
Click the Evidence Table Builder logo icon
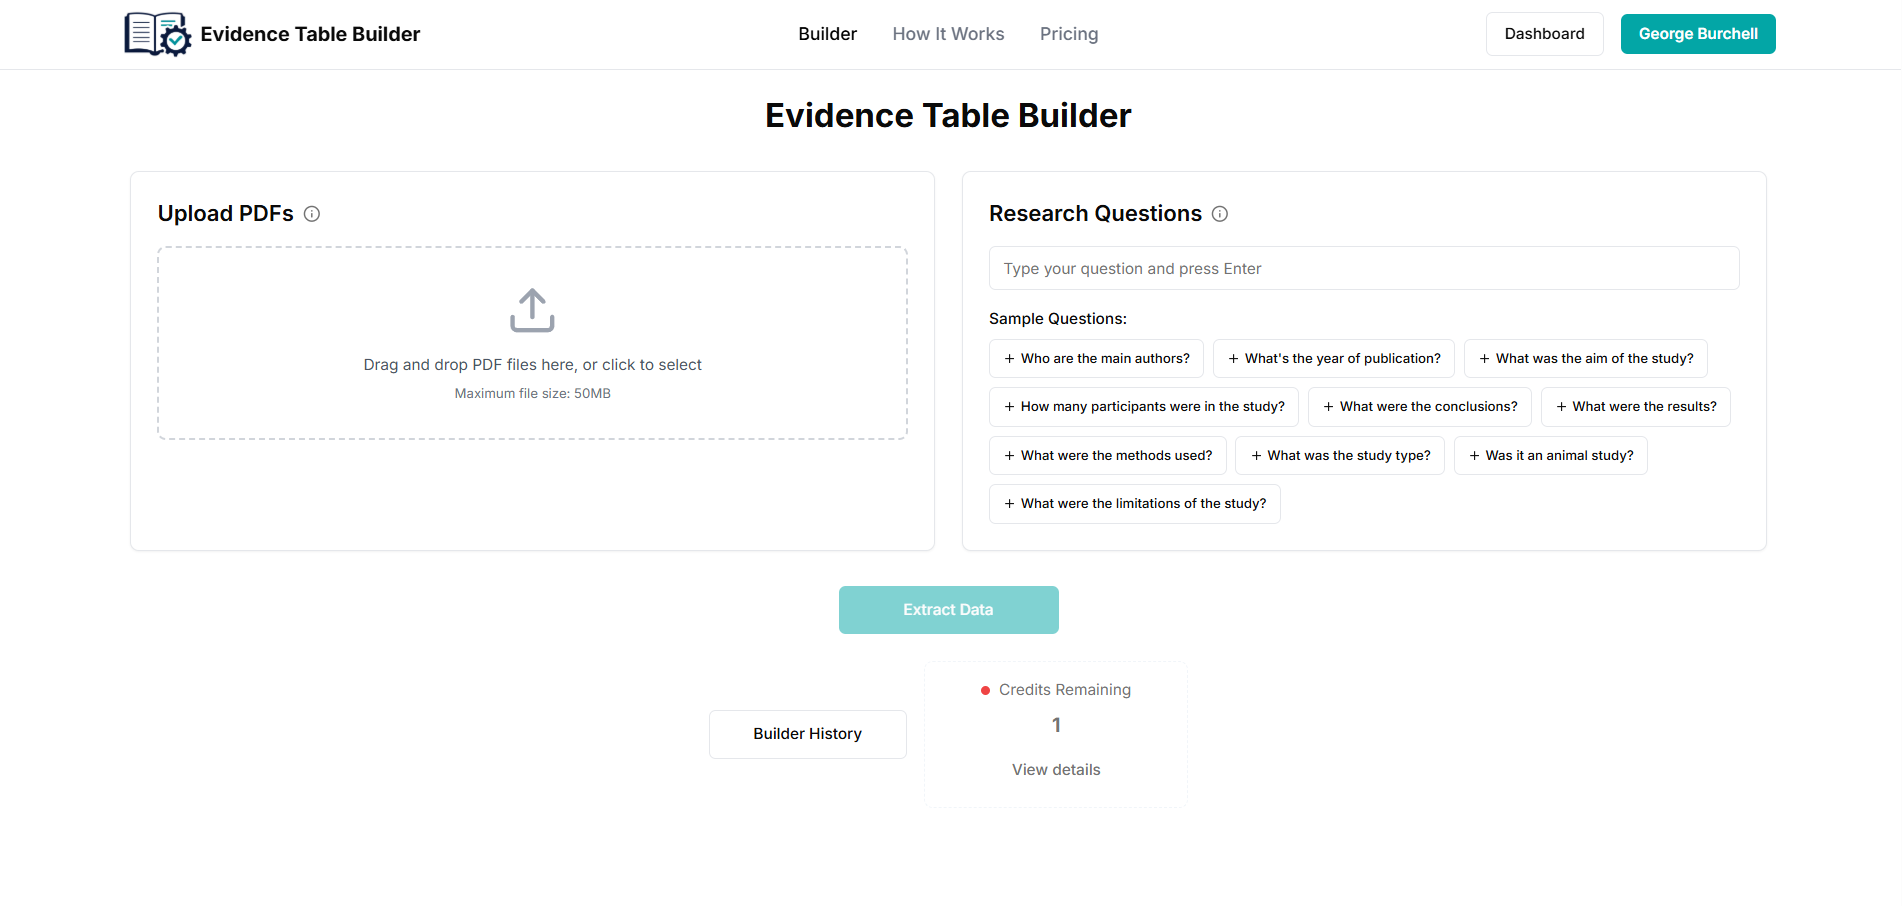coord(157,34)
